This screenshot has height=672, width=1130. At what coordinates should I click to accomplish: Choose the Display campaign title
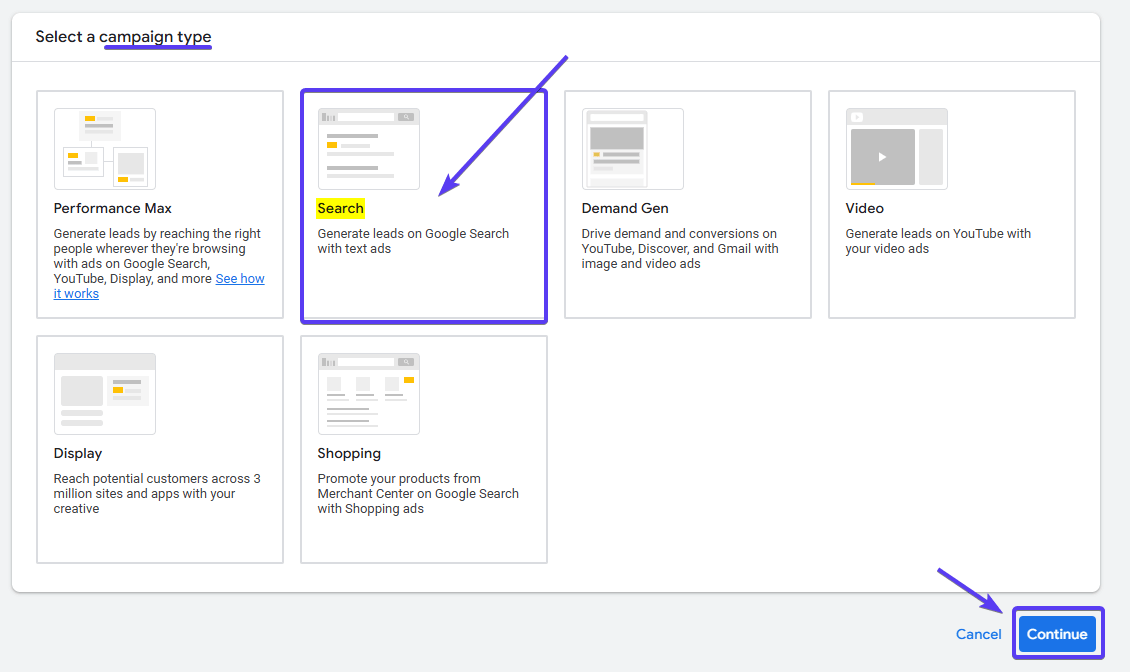pos(78,453)
